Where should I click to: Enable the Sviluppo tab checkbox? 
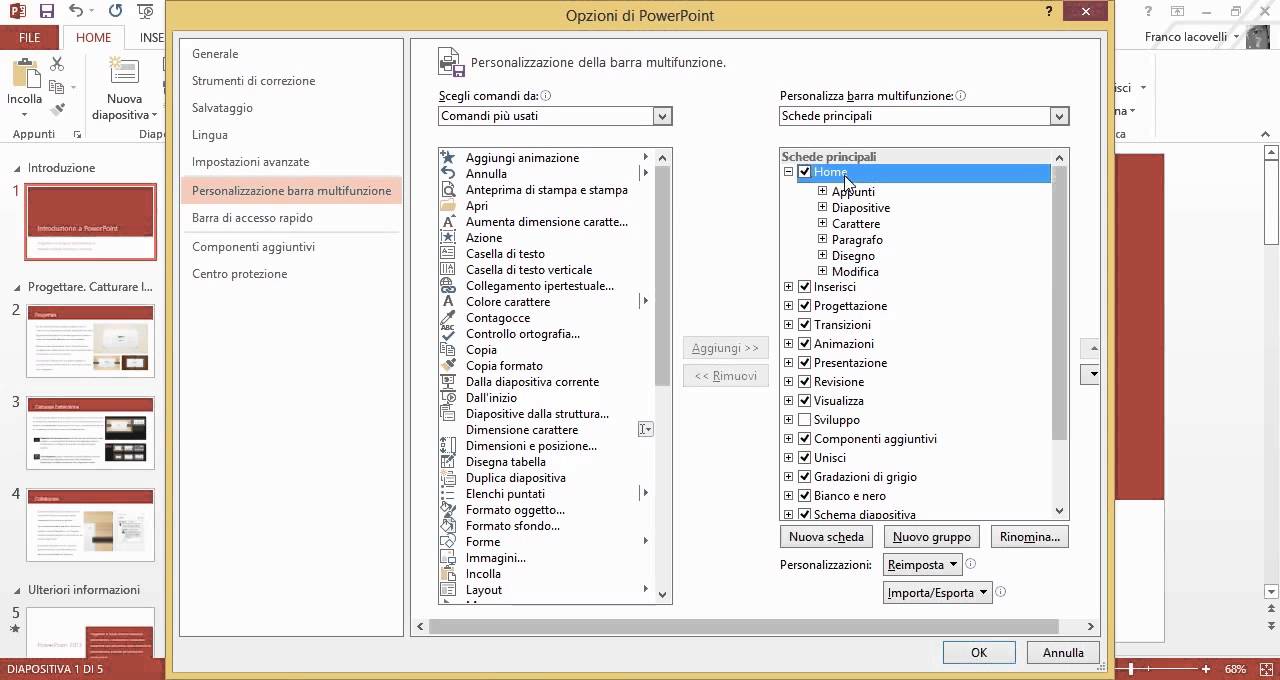pyautogui.click(x=805, y=420)
